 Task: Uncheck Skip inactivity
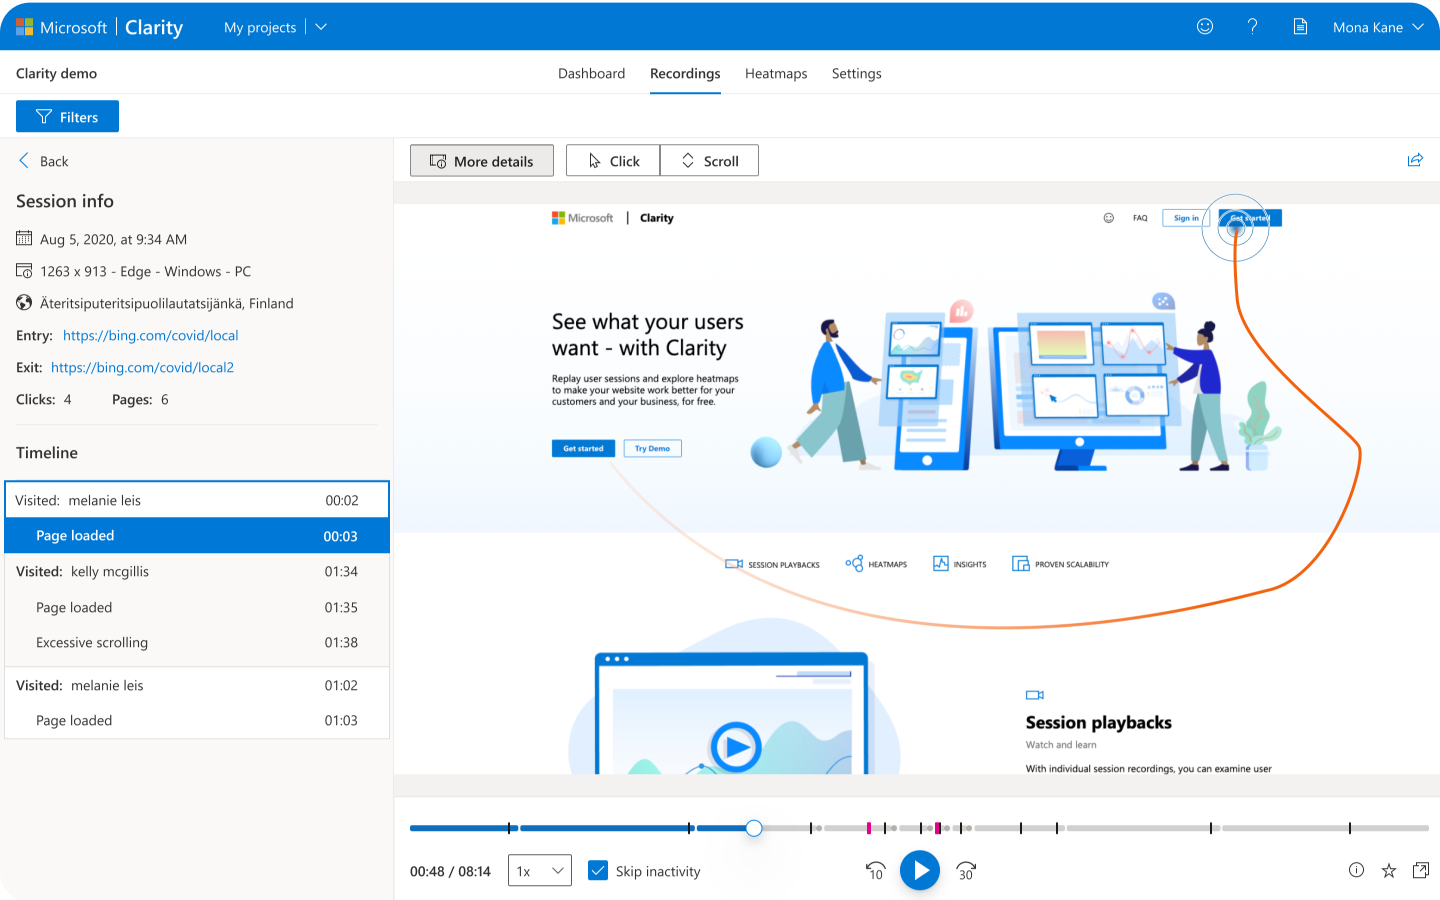pyautogui.click(x=598, y=871)
